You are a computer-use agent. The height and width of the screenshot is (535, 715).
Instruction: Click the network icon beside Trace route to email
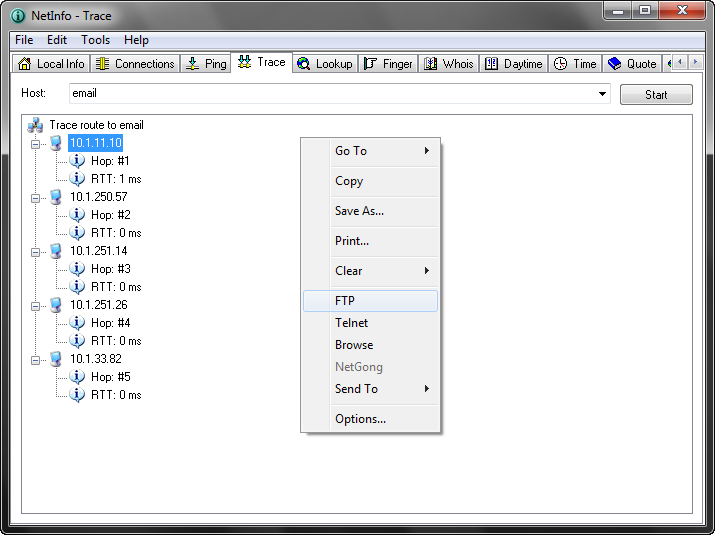[x=35, y=125]
